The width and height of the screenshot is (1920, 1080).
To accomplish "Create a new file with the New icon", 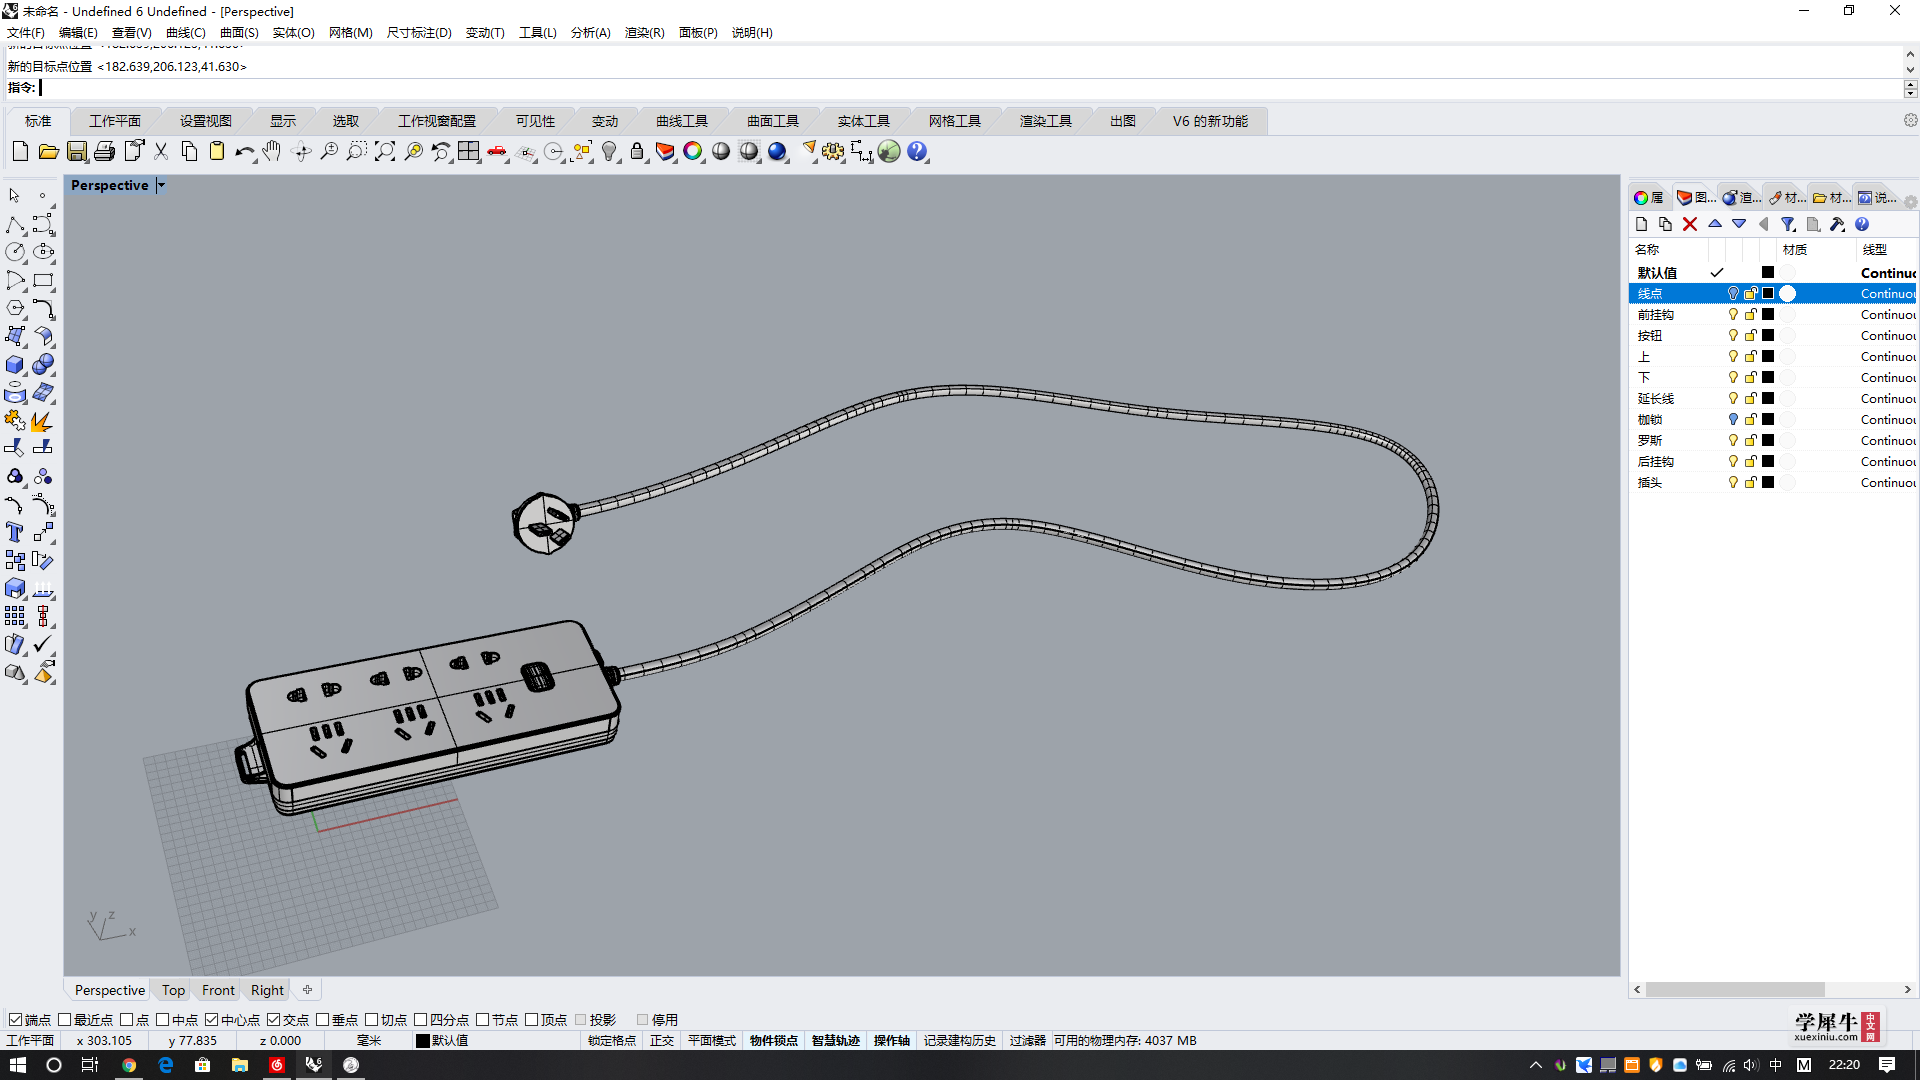I will pos(20,151).
